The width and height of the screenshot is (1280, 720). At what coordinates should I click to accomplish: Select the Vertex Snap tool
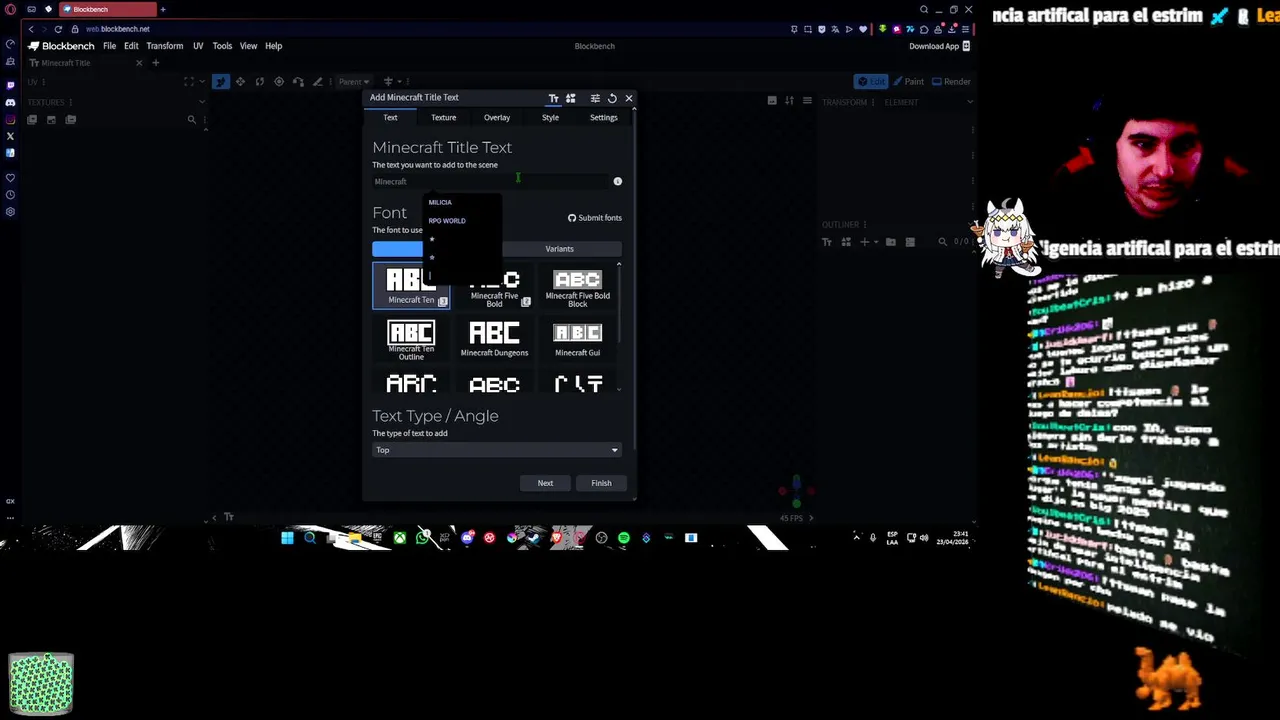point(298,82)
